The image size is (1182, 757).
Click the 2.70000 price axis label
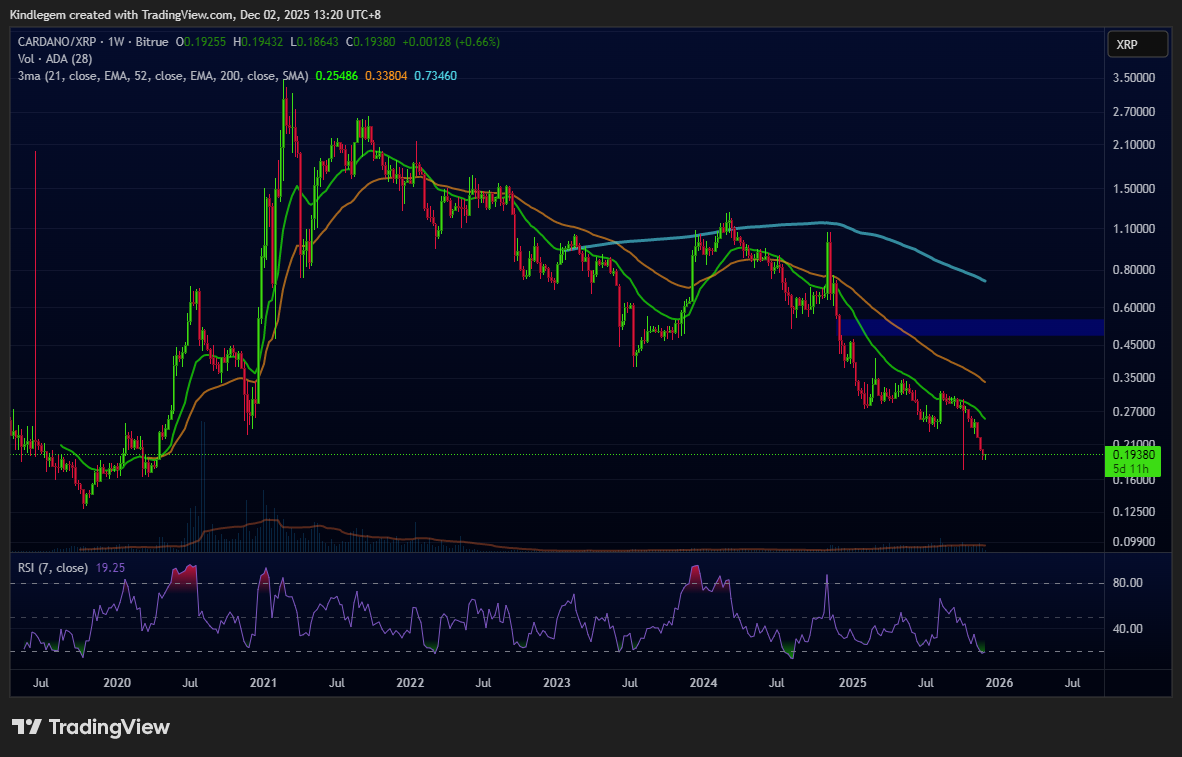pos(1133,112)
